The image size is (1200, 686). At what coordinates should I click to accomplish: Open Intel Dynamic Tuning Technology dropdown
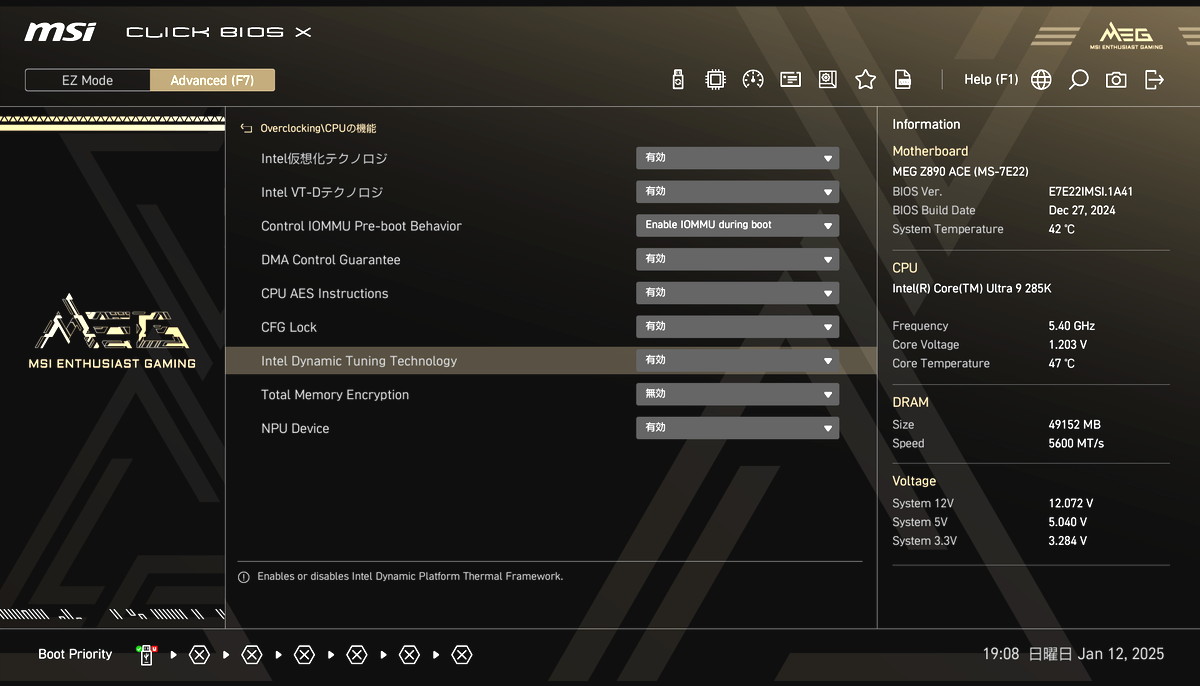(x=737, y=360)
